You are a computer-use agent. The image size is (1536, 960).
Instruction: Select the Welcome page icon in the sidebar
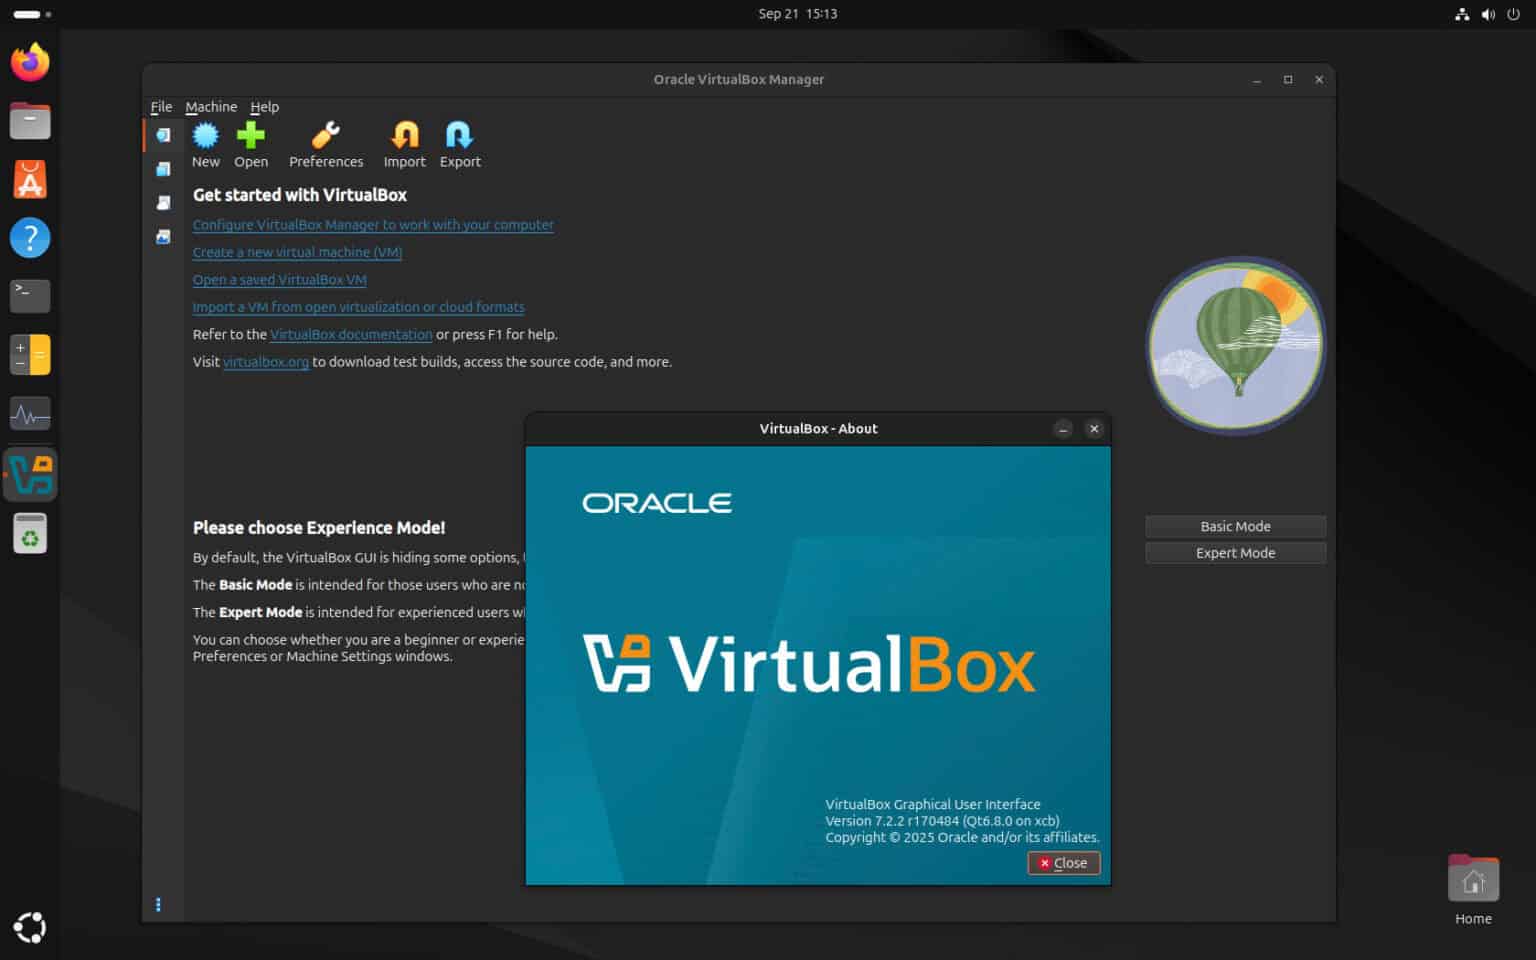(x=163, y=134)
